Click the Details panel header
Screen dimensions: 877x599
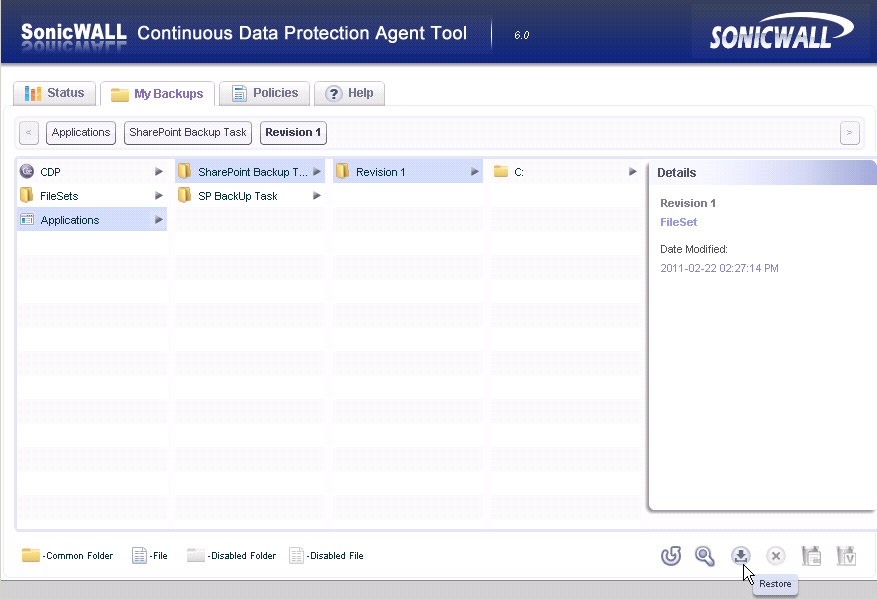762,173
